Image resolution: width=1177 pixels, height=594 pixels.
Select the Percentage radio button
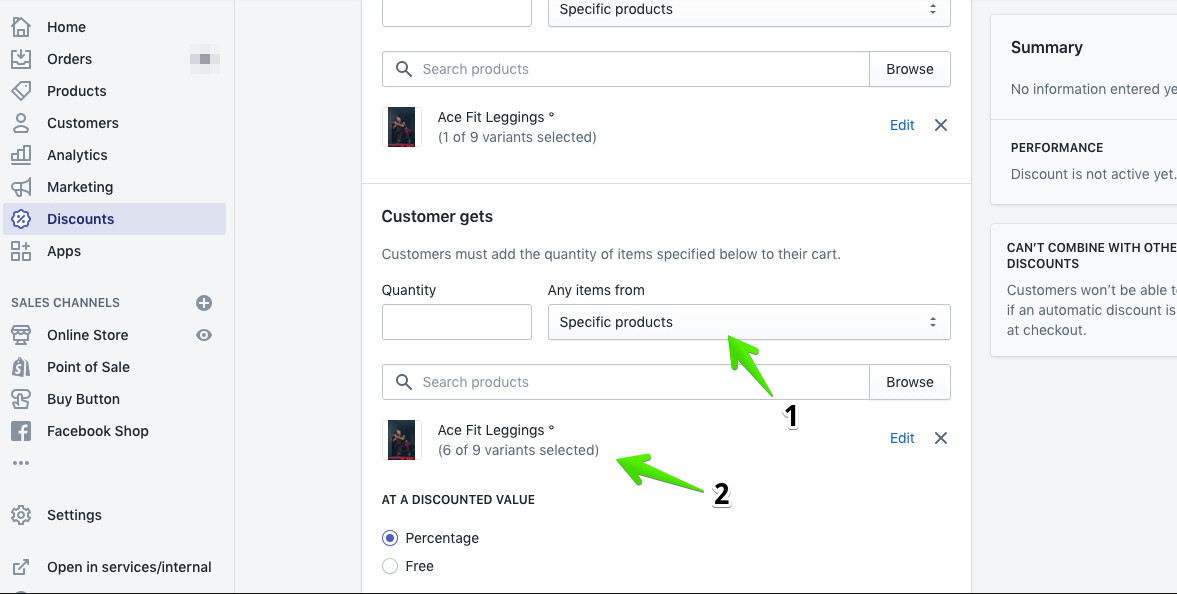[390, 538]
